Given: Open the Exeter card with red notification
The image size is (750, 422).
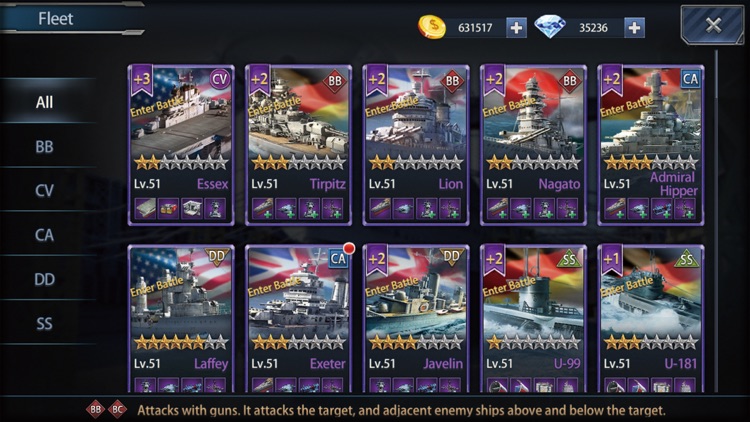Looking at the screenshot, I should click(298, 319).
